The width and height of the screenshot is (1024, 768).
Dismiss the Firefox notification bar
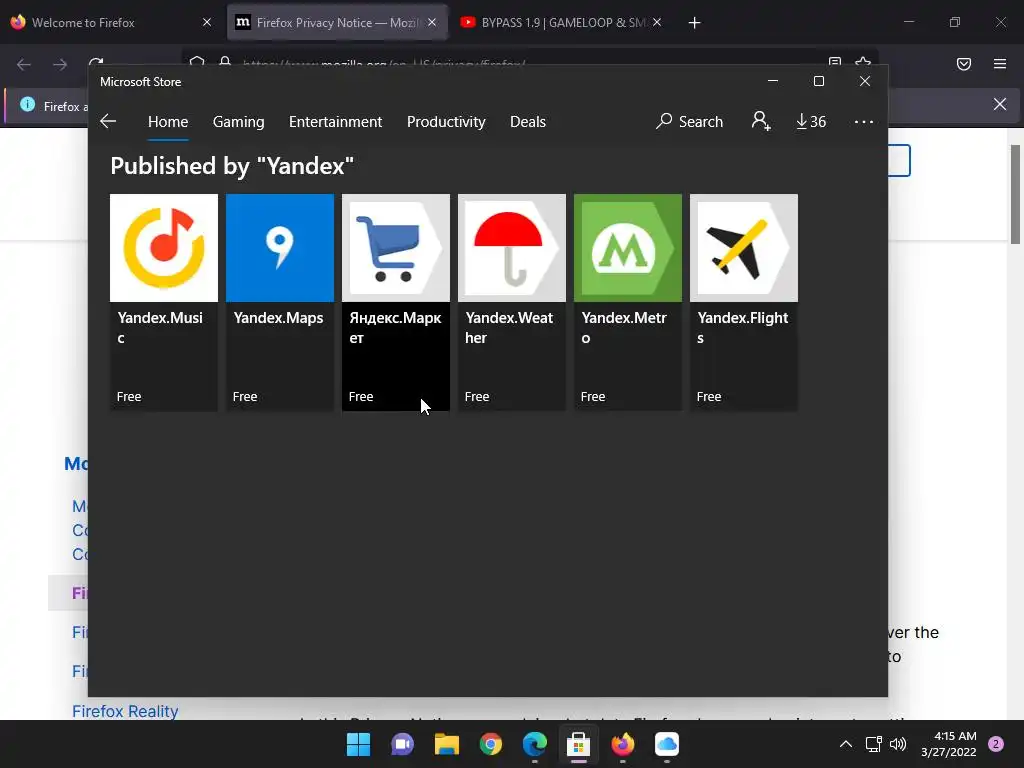point(999,104)
